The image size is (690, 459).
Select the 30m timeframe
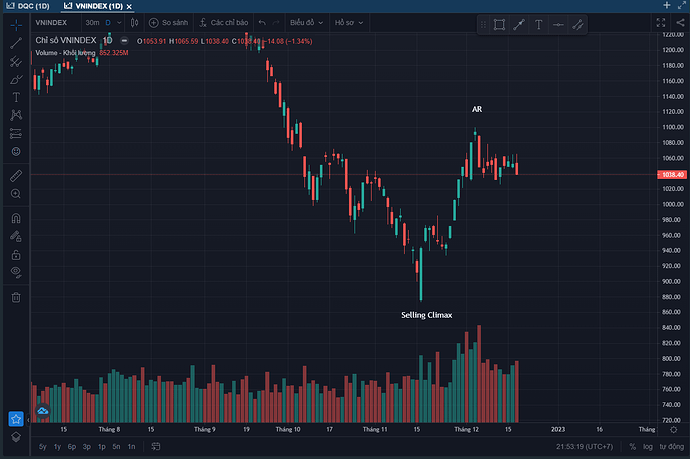tap(92, 22)
